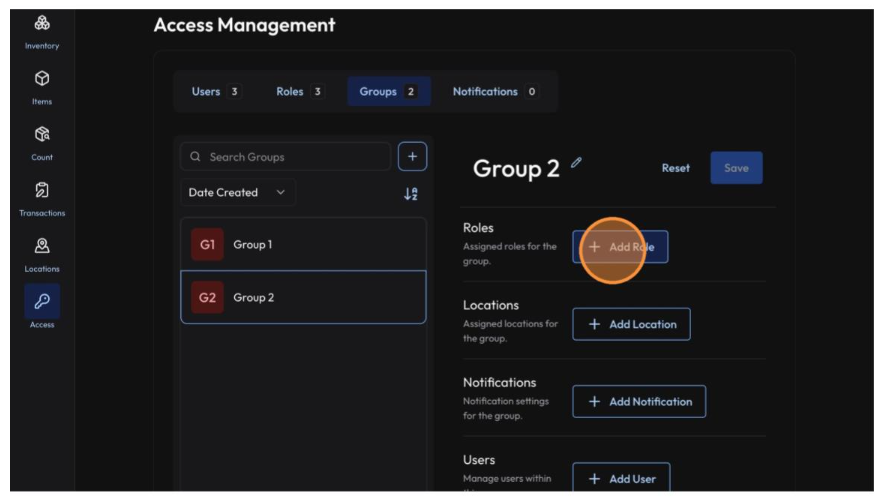Open the Inventory sidebar icon
The height and width of the screenshot is (498, 884).
pyautogui.click(x=42, y=23)
